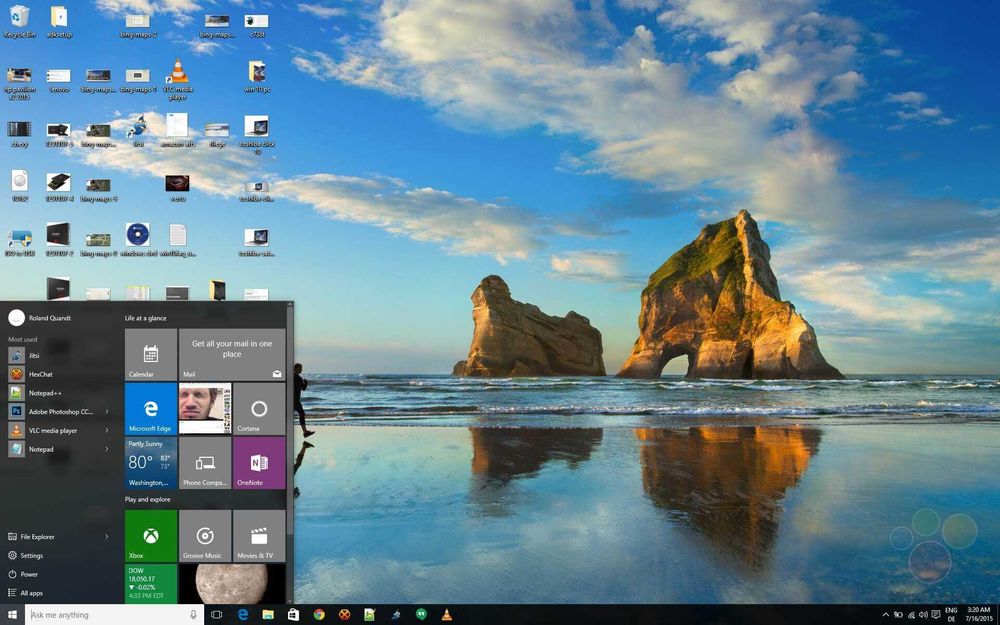Open Task View on taskbar
Screen dimensions: 1000x625
pos(216,615)
